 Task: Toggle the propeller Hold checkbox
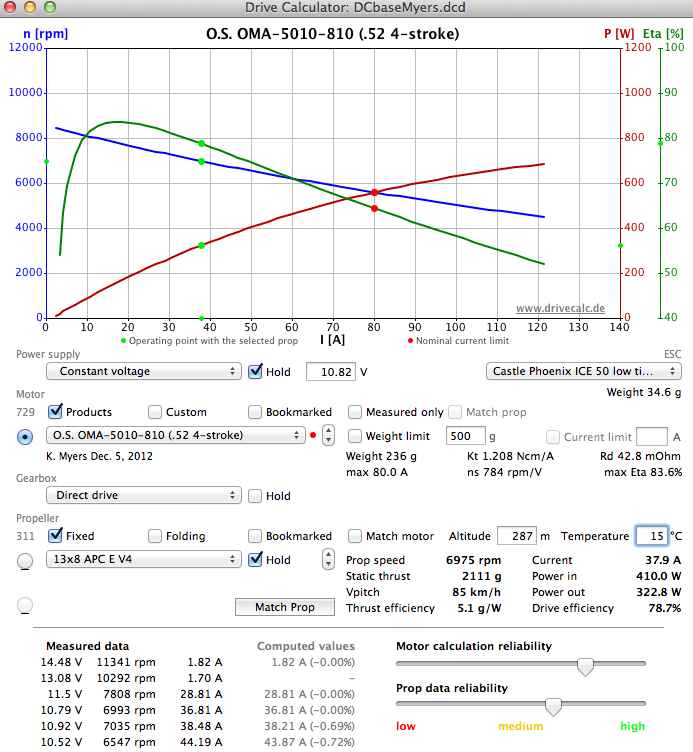point(256,559)
